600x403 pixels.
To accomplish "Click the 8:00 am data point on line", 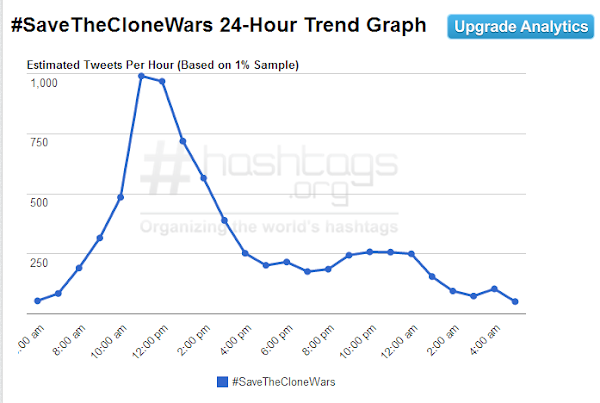I will (x=78, y=268).
